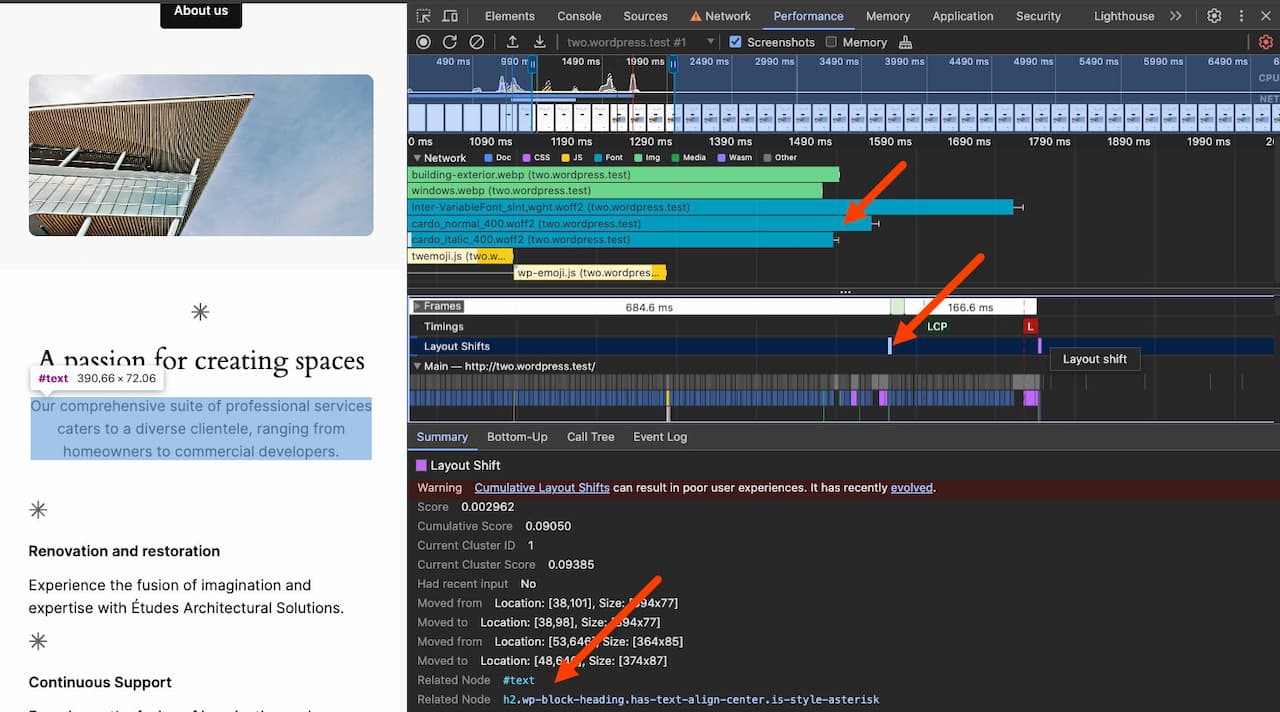This screenshot has height=712, width=1280.
Task: Toggle the device toolbar icon
Action: tap(450, 16)
